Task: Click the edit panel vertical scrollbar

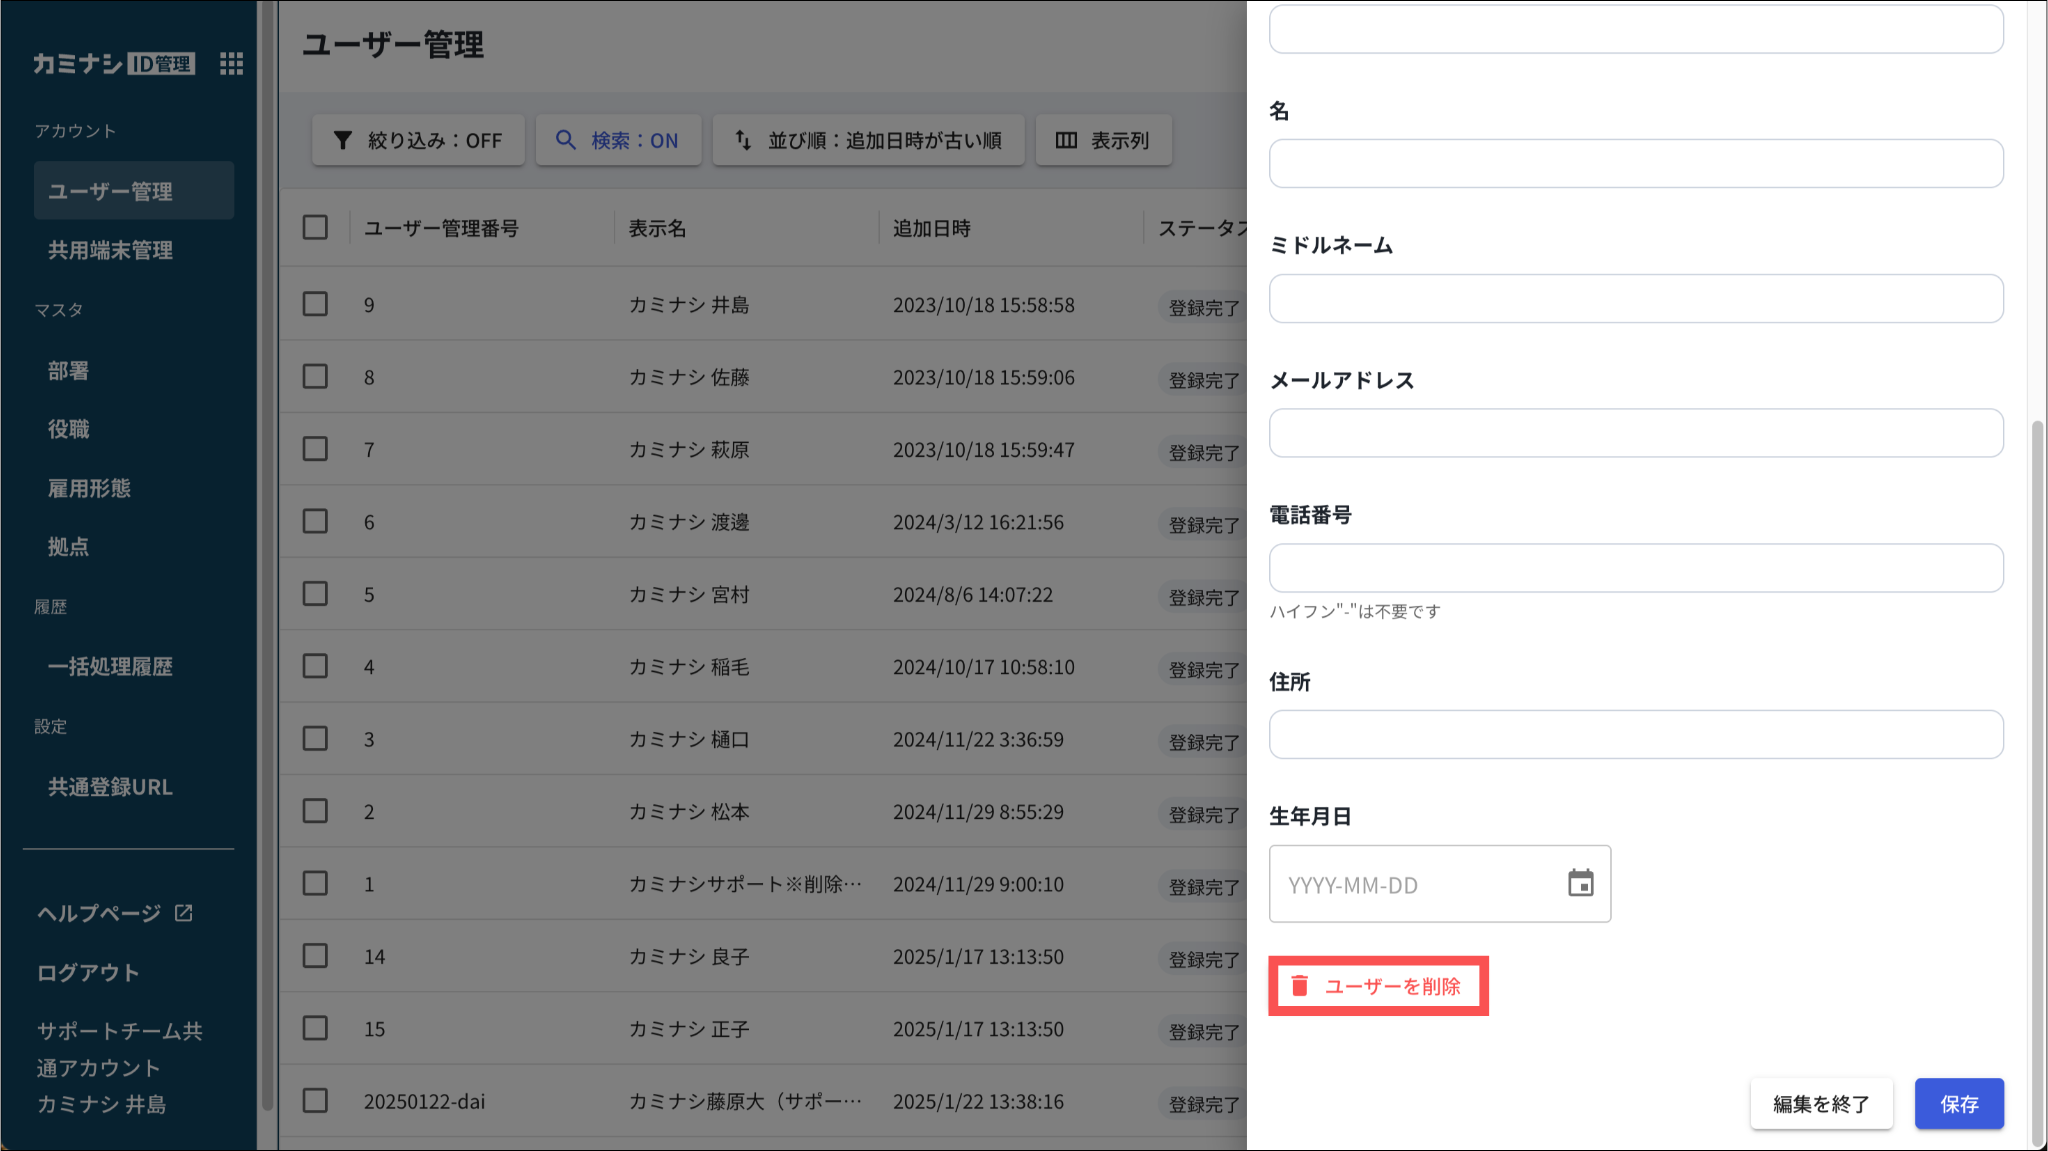Action: 2037,780
